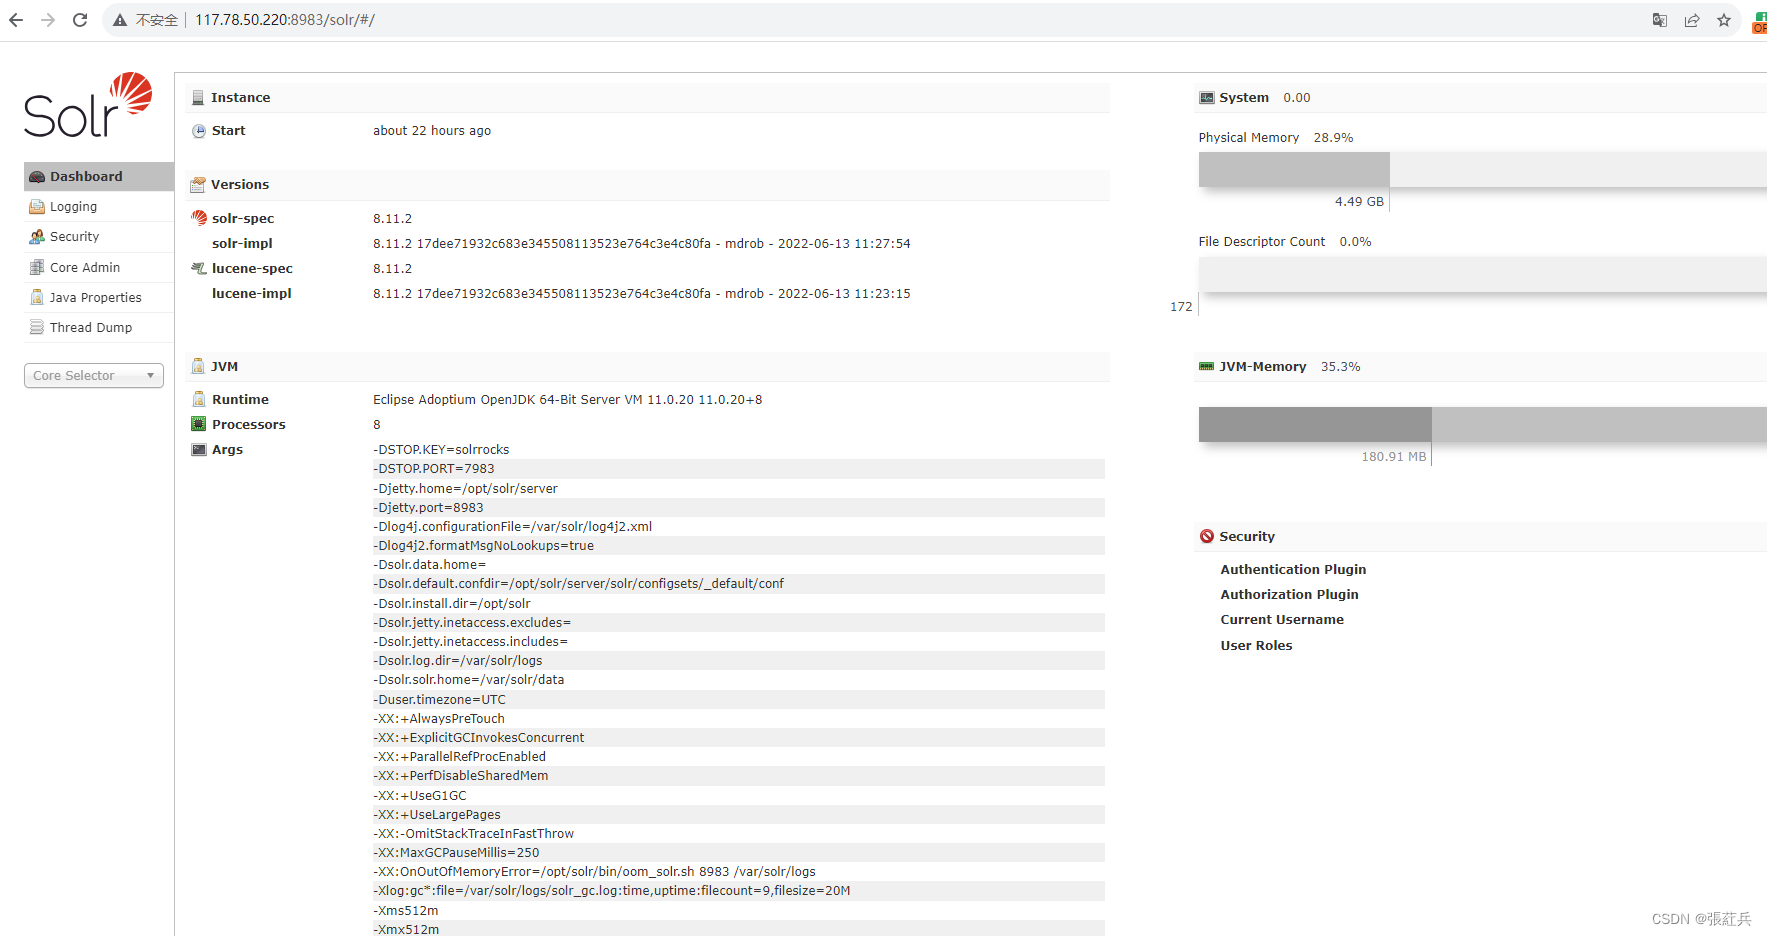The width and height of the screenshot is (1767, 936).
Task: Click the lucene-spec icon
Action: (199, 268)
